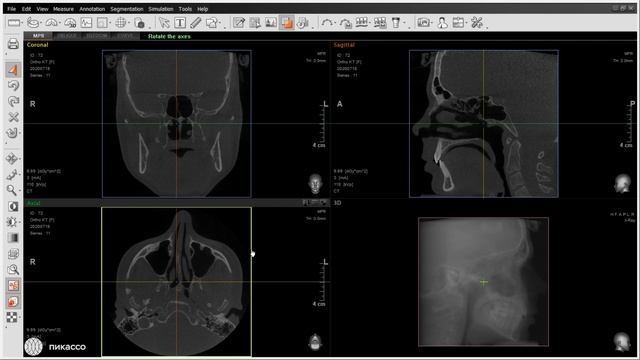The image size is (640, 360).
Task: Switch to the MPR tab
Action: tap(38, 36)
